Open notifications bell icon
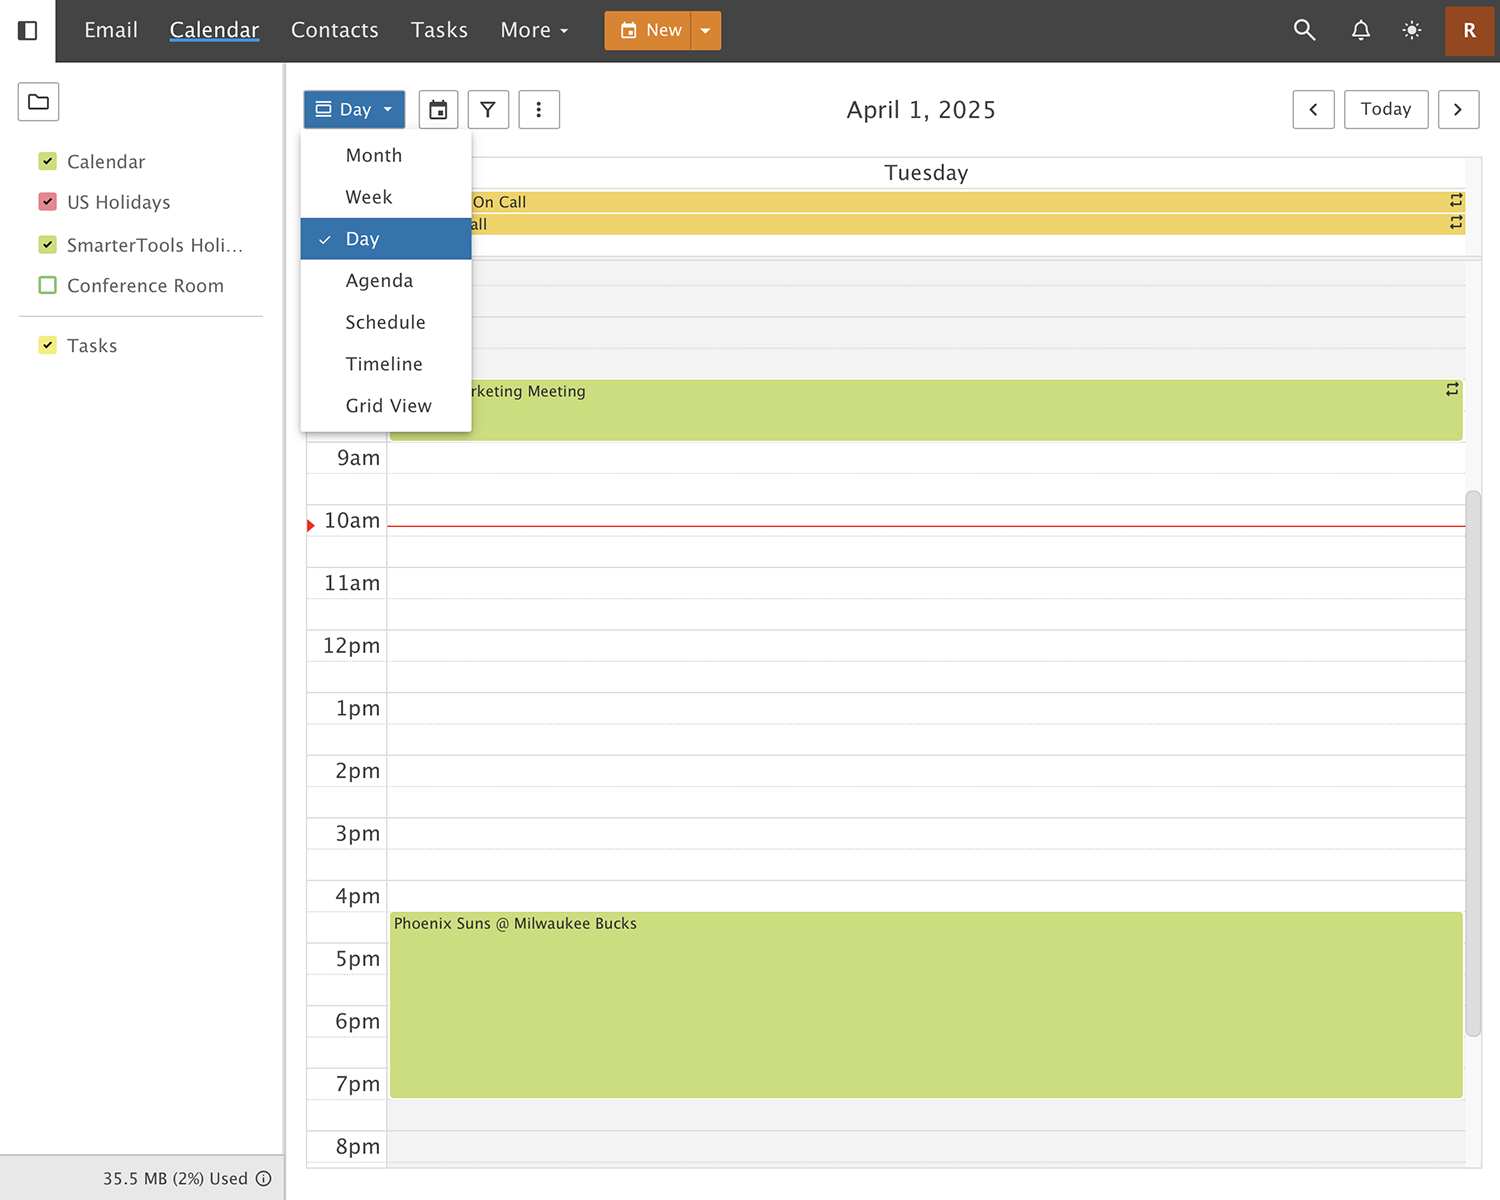Viewport: 1500px width, 1200px height. click(1360, 30)
